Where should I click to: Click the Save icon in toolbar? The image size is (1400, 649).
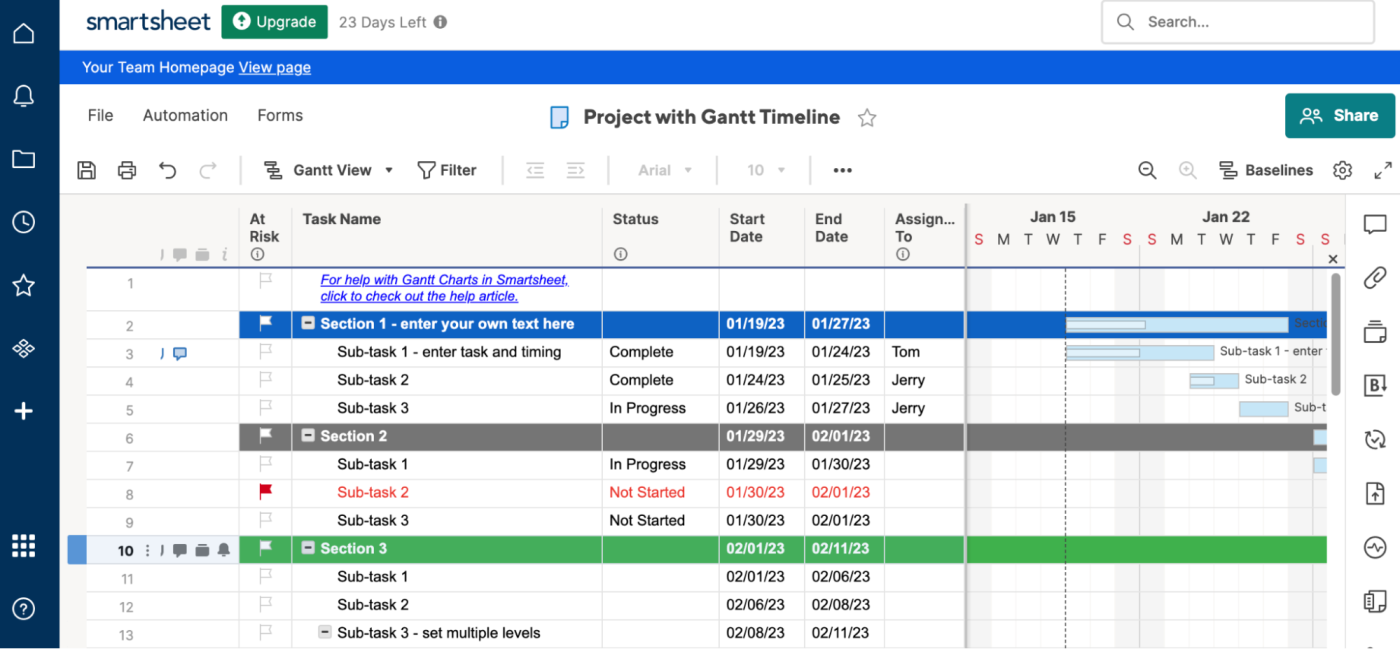point(87,170)
